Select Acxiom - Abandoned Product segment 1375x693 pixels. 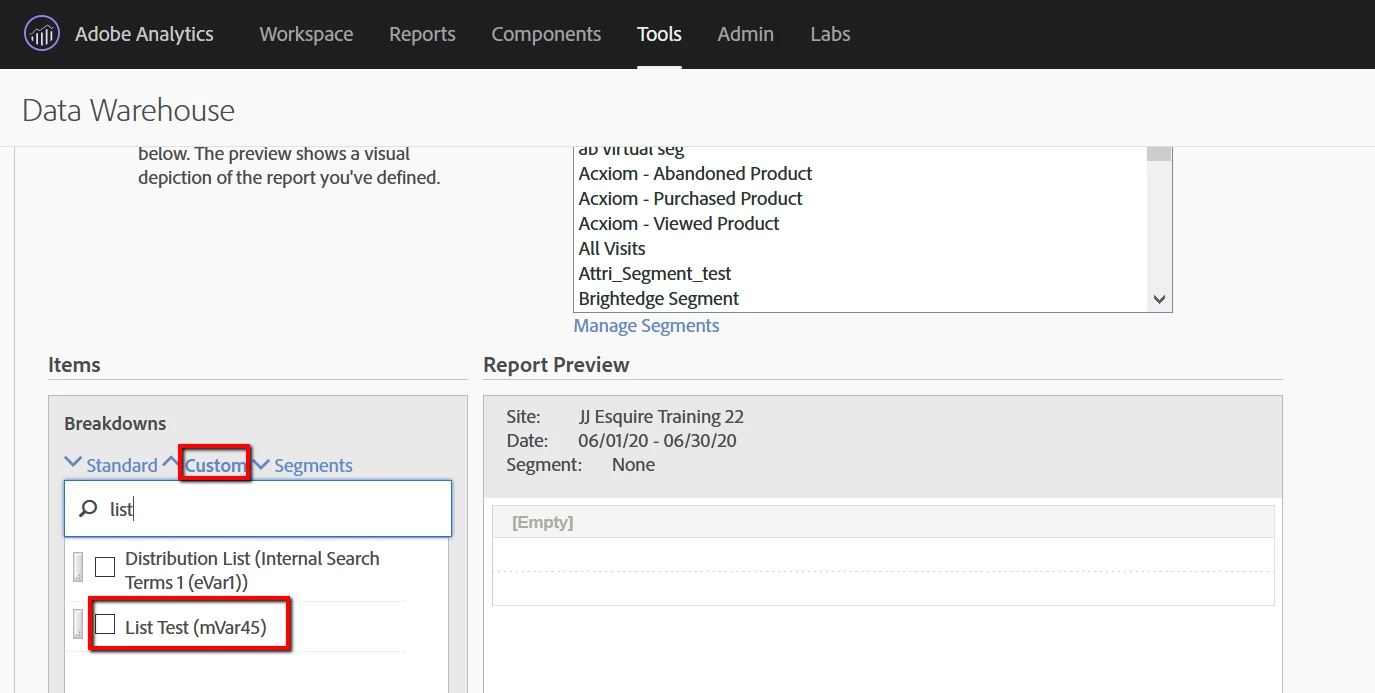pyautogui.click(x=695, y=174)
